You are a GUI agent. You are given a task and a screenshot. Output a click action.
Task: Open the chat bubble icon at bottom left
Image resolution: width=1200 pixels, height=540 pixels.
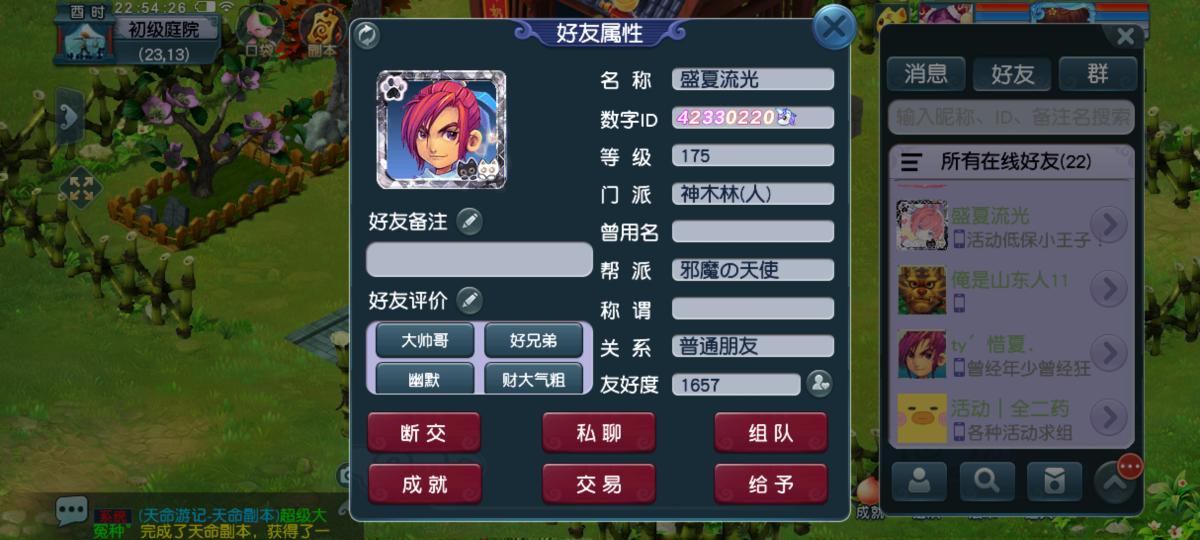click(x=71, y=511)
